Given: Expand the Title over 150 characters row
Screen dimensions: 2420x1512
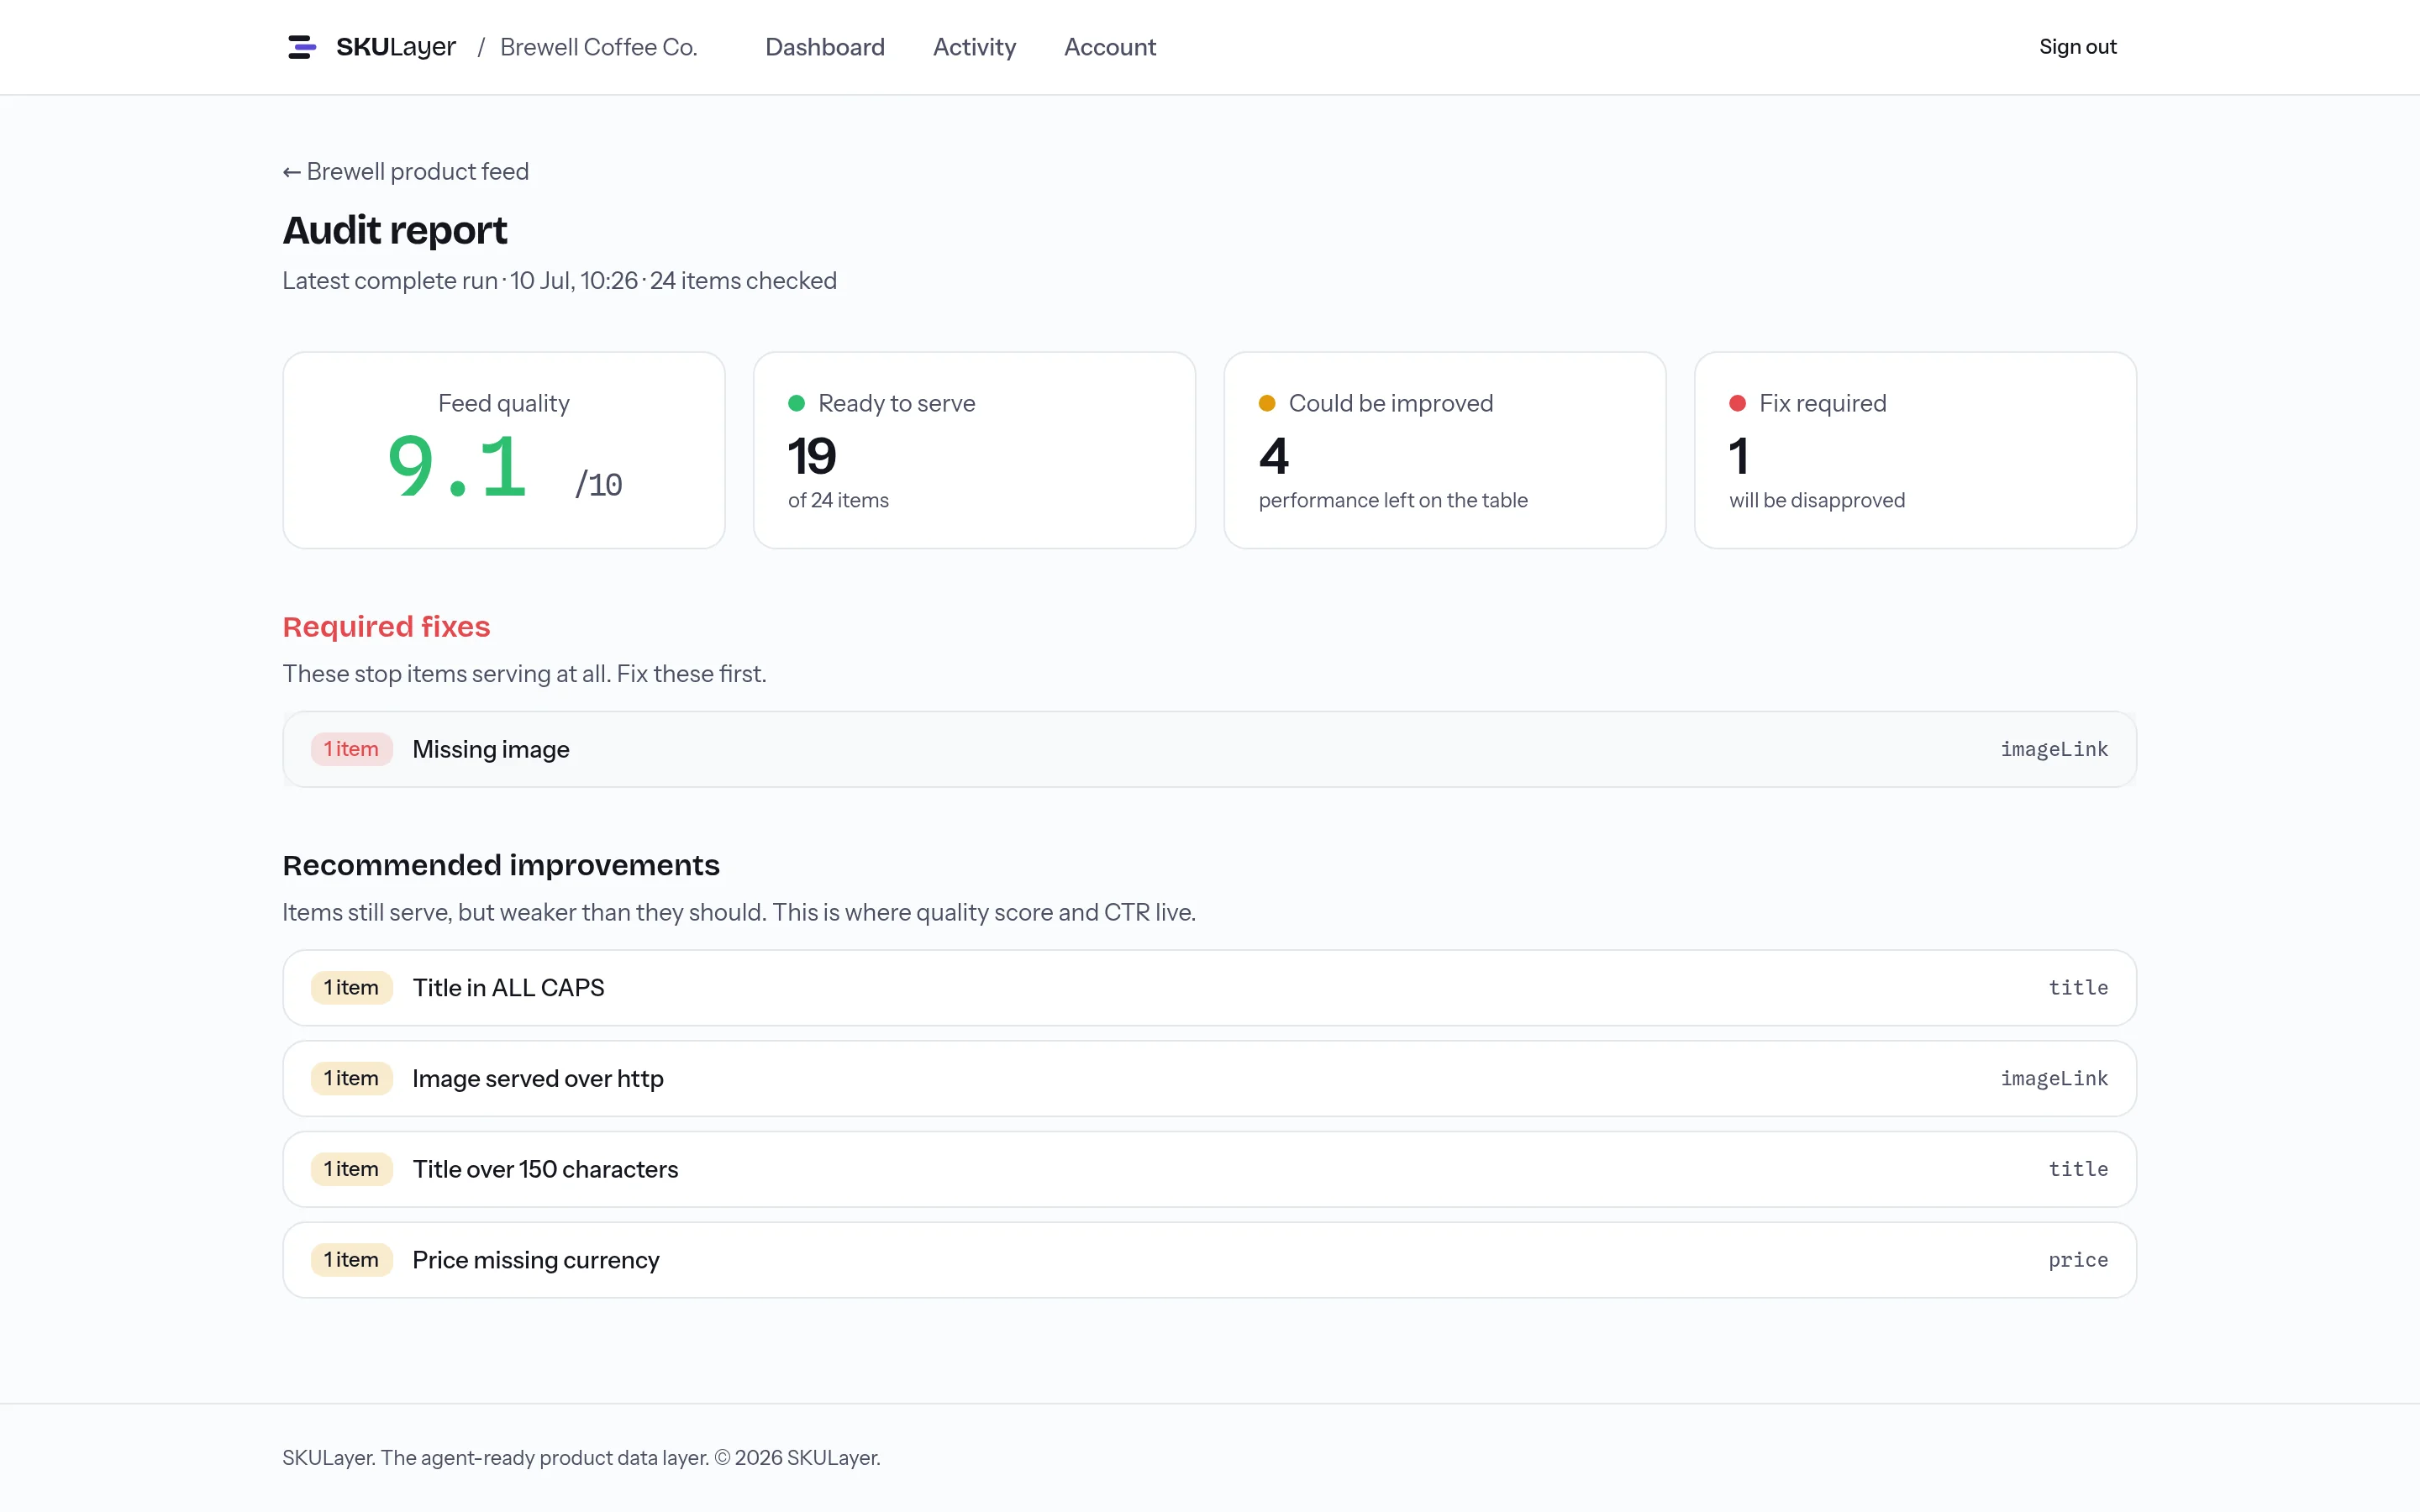Looking at the screenshot, I should click(1209, 1169).
